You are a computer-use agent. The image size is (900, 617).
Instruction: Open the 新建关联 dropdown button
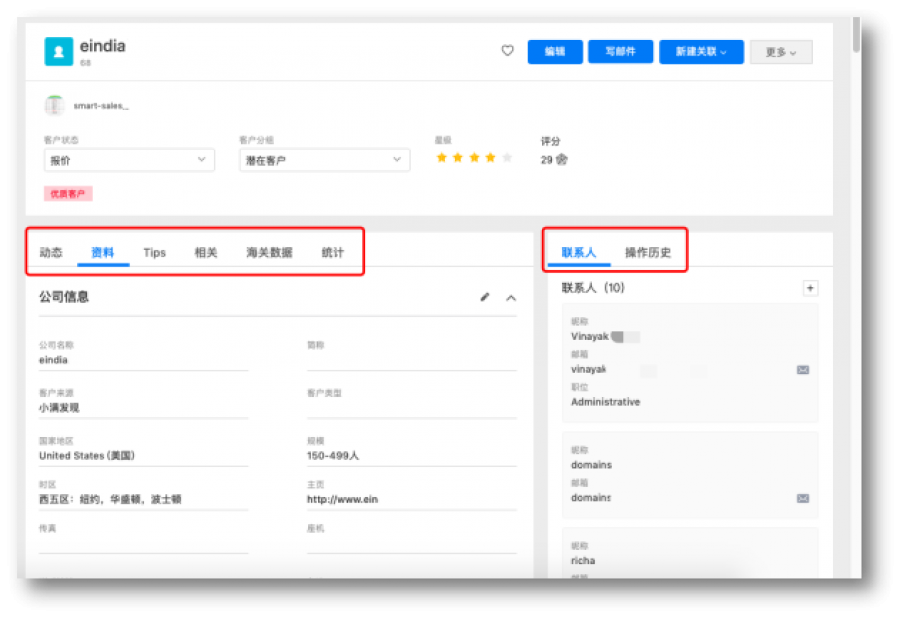pos(701,52)
